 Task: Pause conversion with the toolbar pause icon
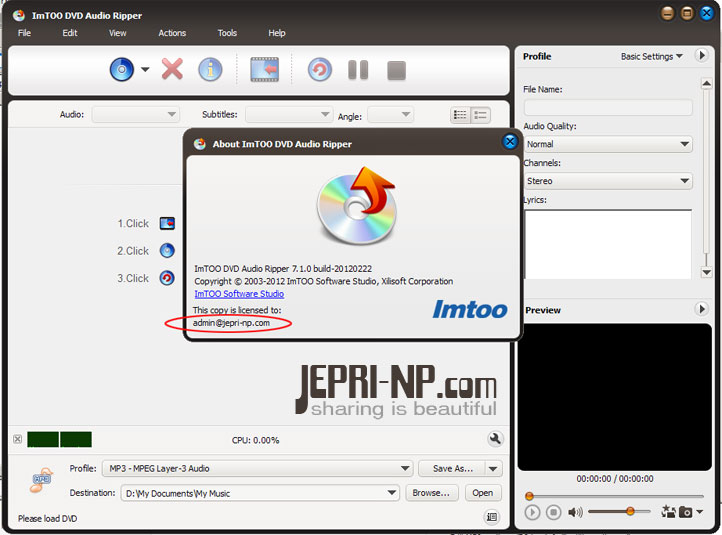click(358, 70)
